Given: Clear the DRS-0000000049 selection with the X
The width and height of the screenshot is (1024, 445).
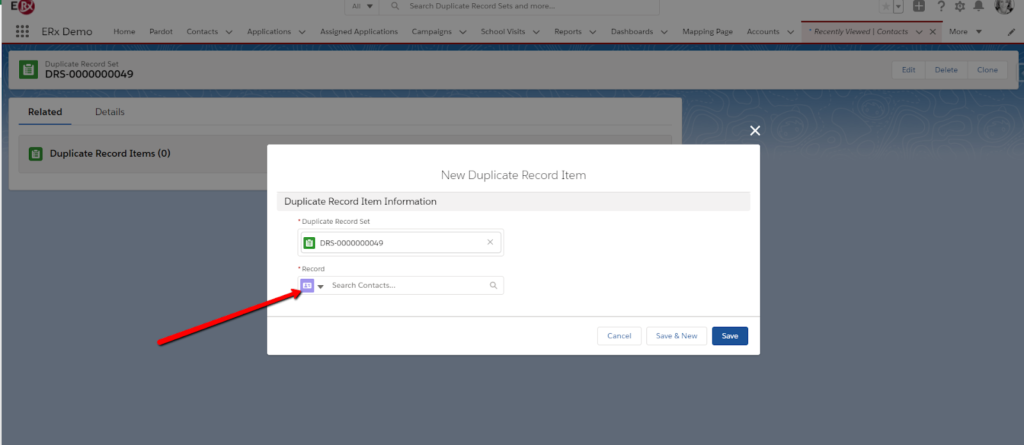Looking at the screenshot, I should [x=489, y=242].
